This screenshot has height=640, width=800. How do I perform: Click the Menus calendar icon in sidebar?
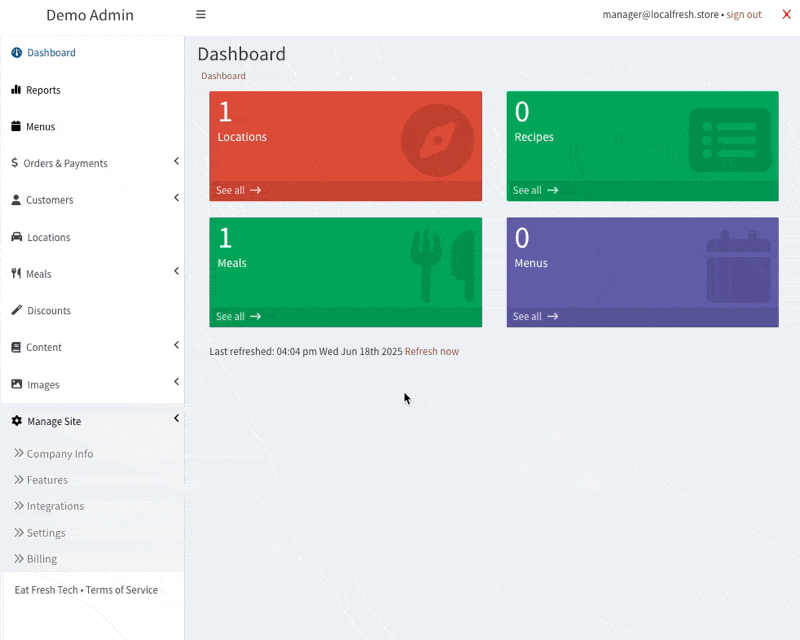(x=16, y=126)
